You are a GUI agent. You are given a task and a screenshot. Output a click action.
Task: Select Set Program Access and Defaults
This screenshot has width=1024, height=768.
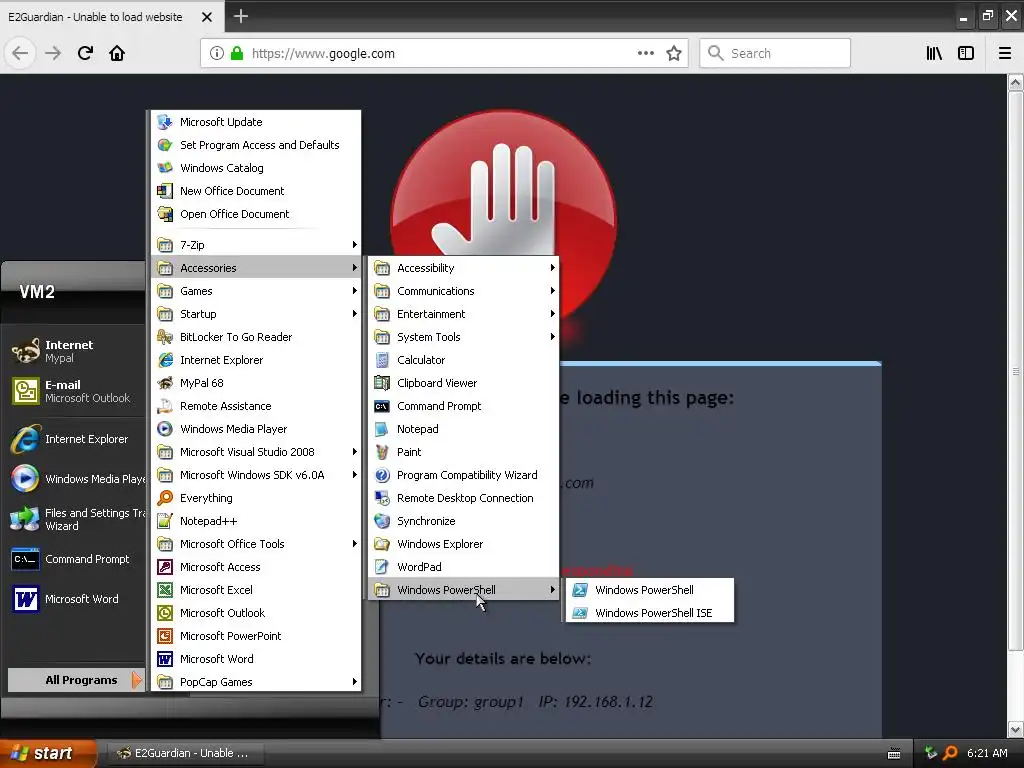(x=256, y=145)
